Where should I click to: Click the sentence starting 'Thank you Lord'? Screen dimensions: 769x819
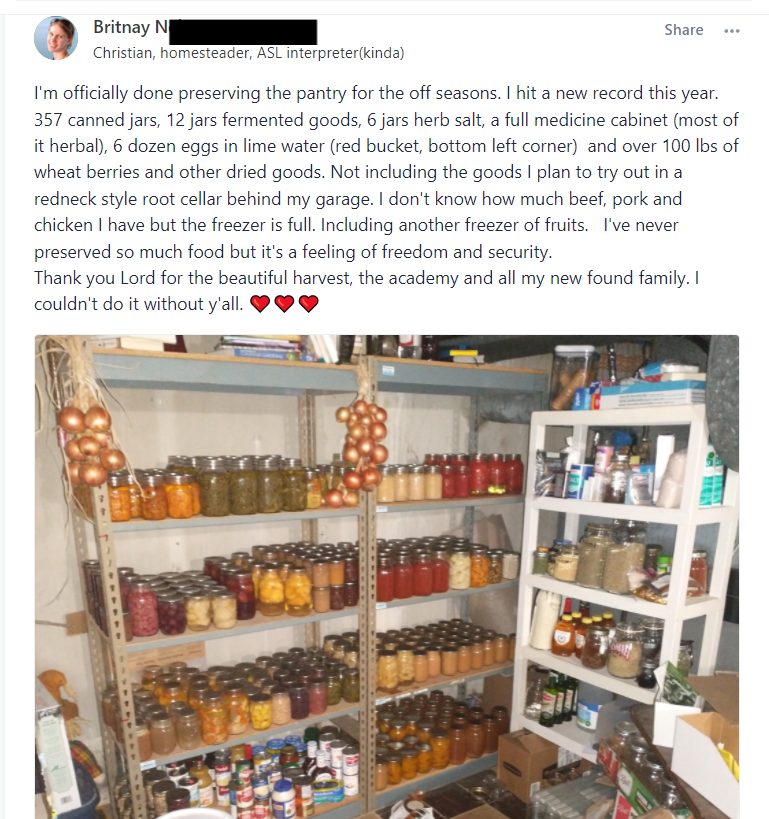point(367,278)
